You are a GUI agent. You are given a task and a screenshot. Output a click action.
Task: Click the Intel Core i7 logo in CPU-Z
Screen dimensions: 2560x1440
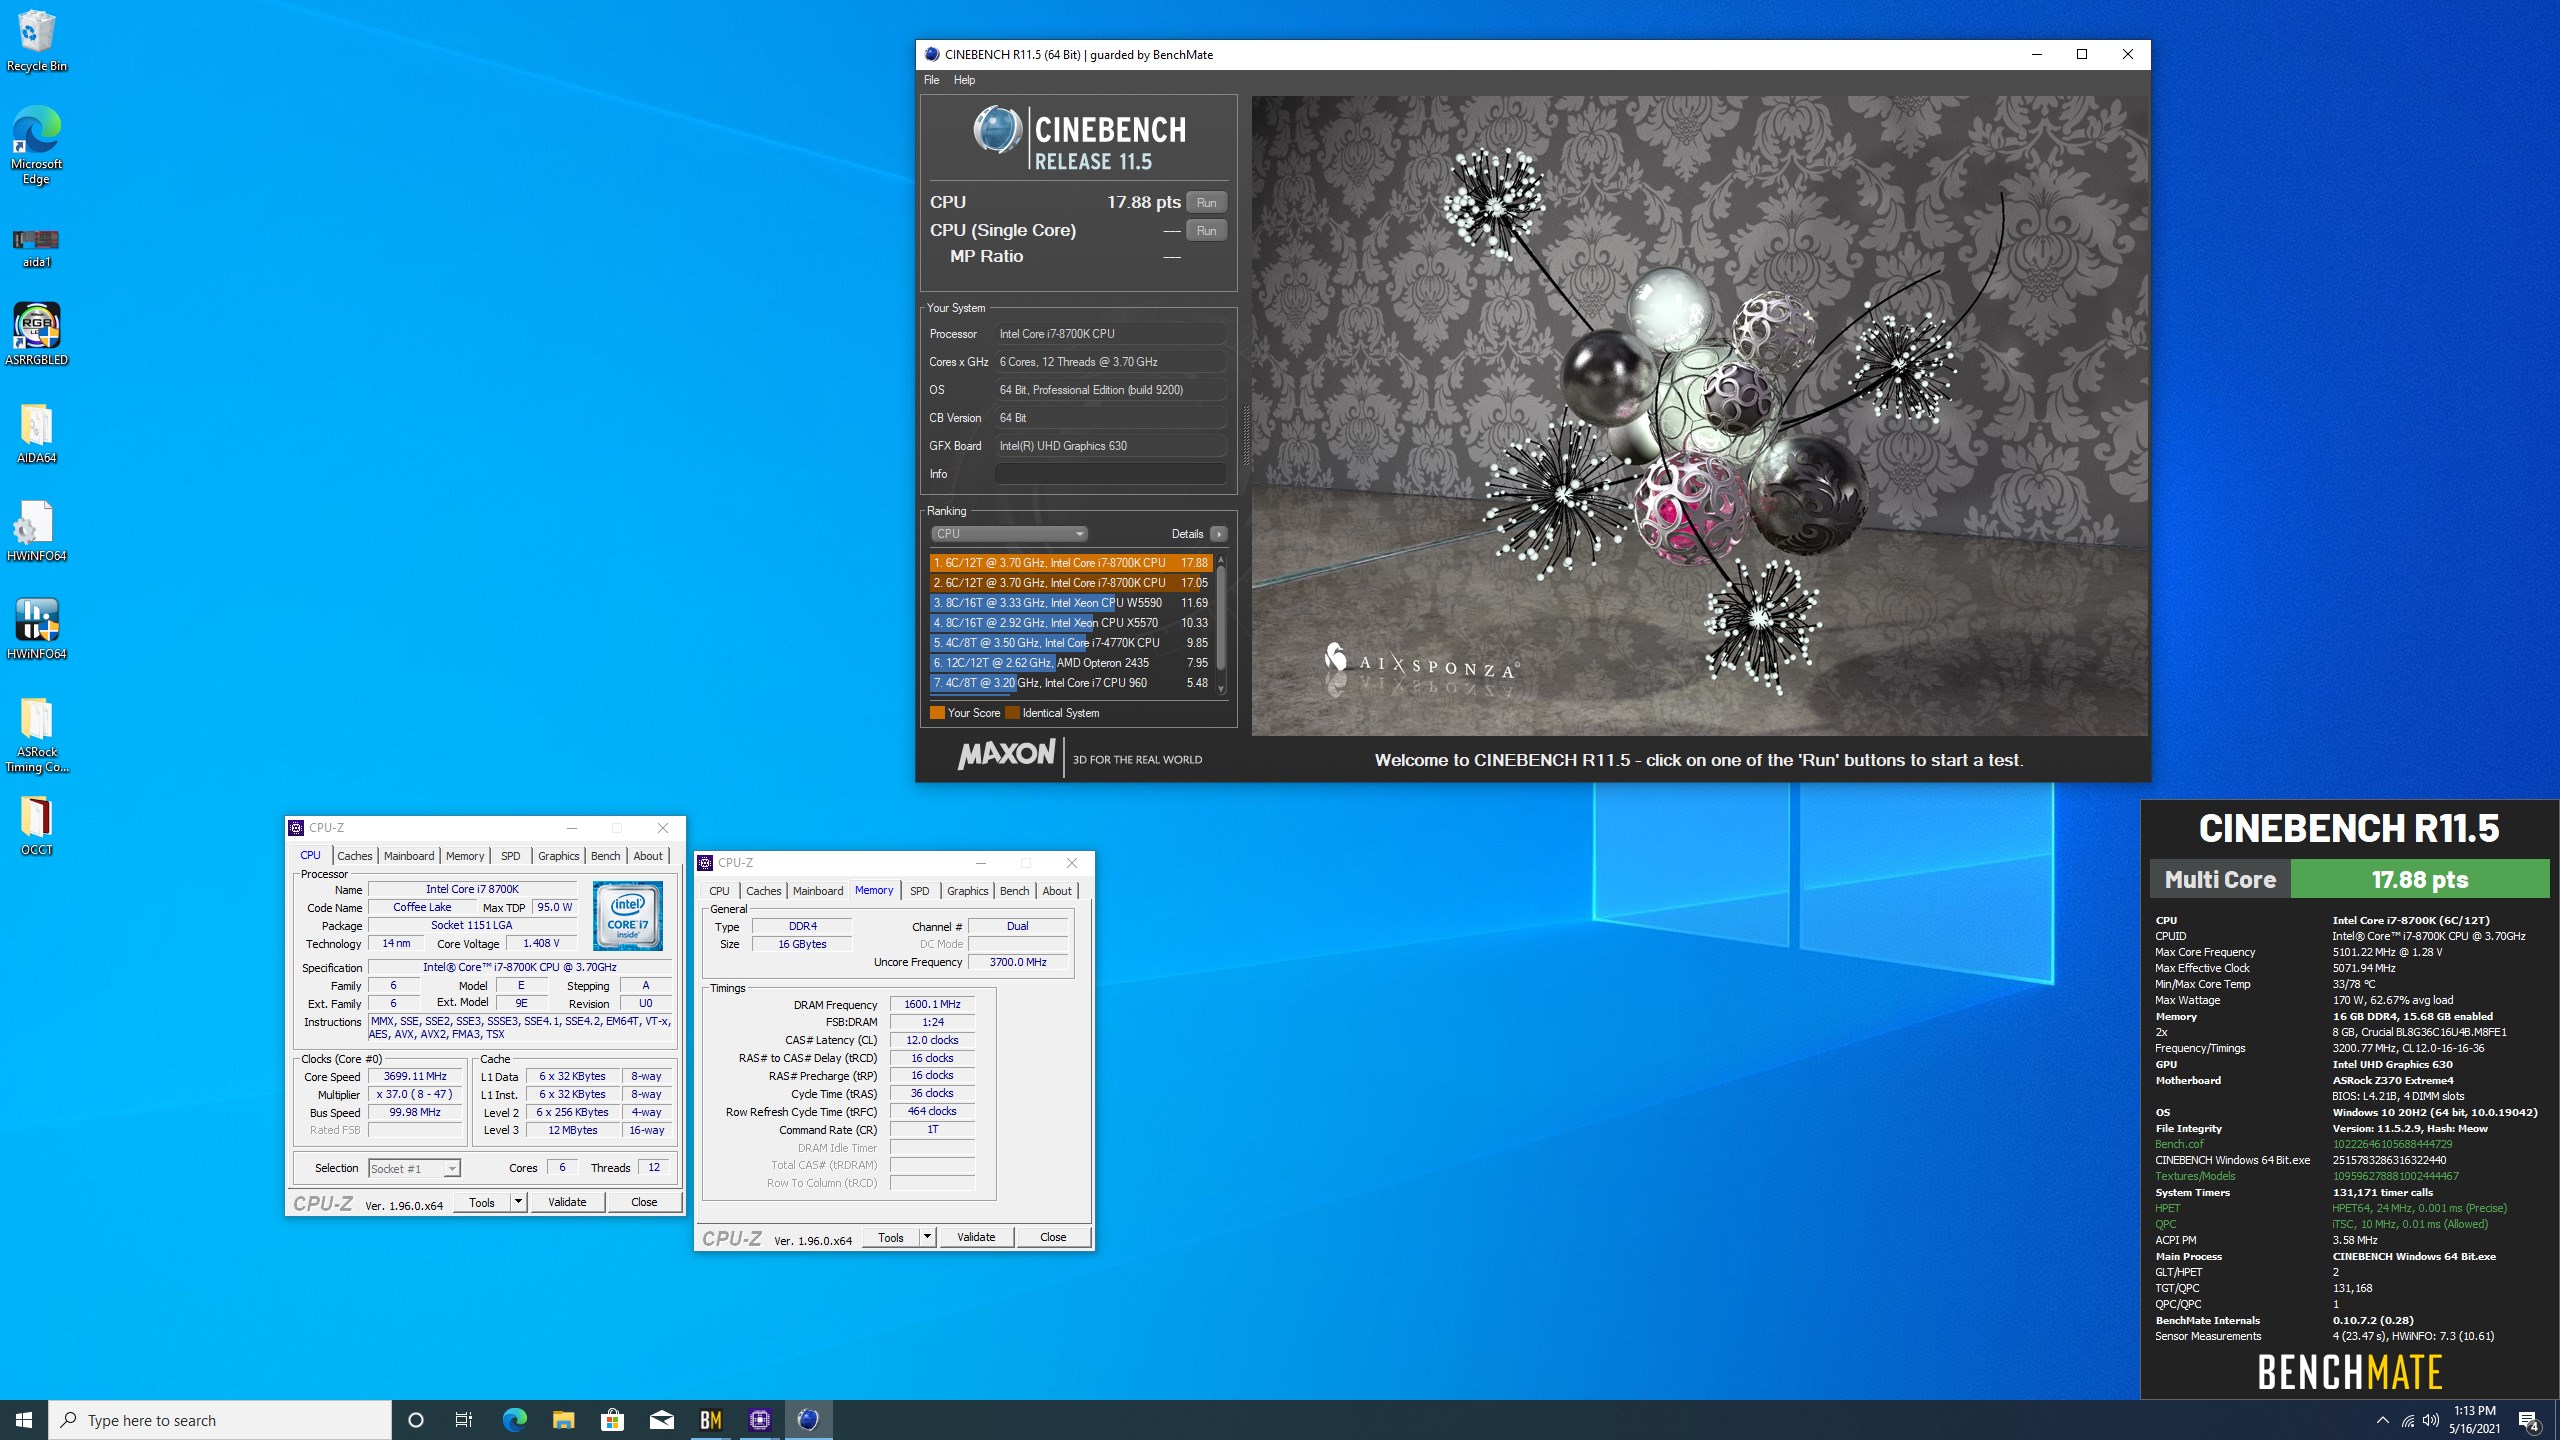tap(627, 916)
